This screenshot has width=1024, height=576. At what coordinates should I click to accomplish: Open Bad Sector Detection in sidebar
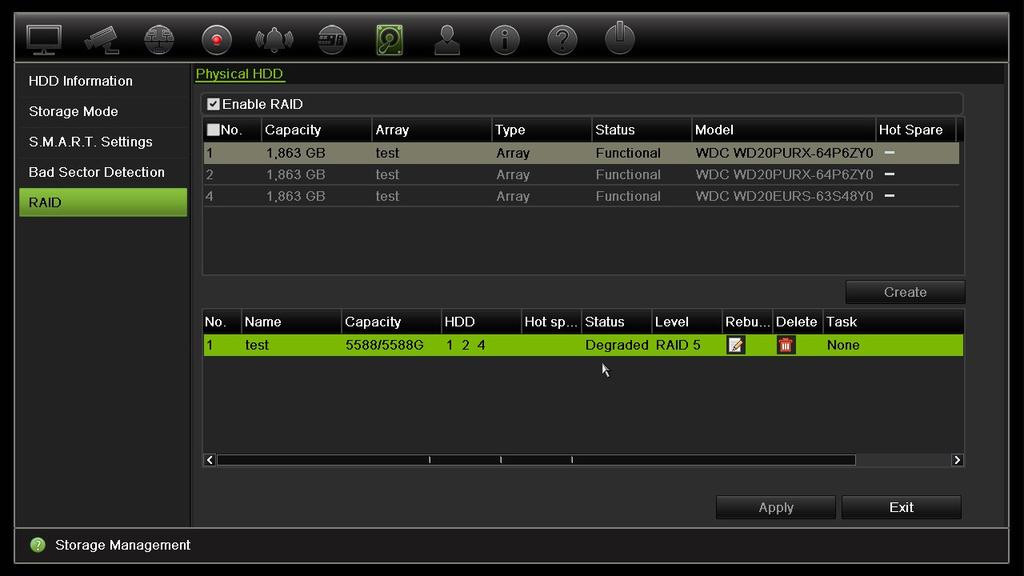click(x=103, y=172)
